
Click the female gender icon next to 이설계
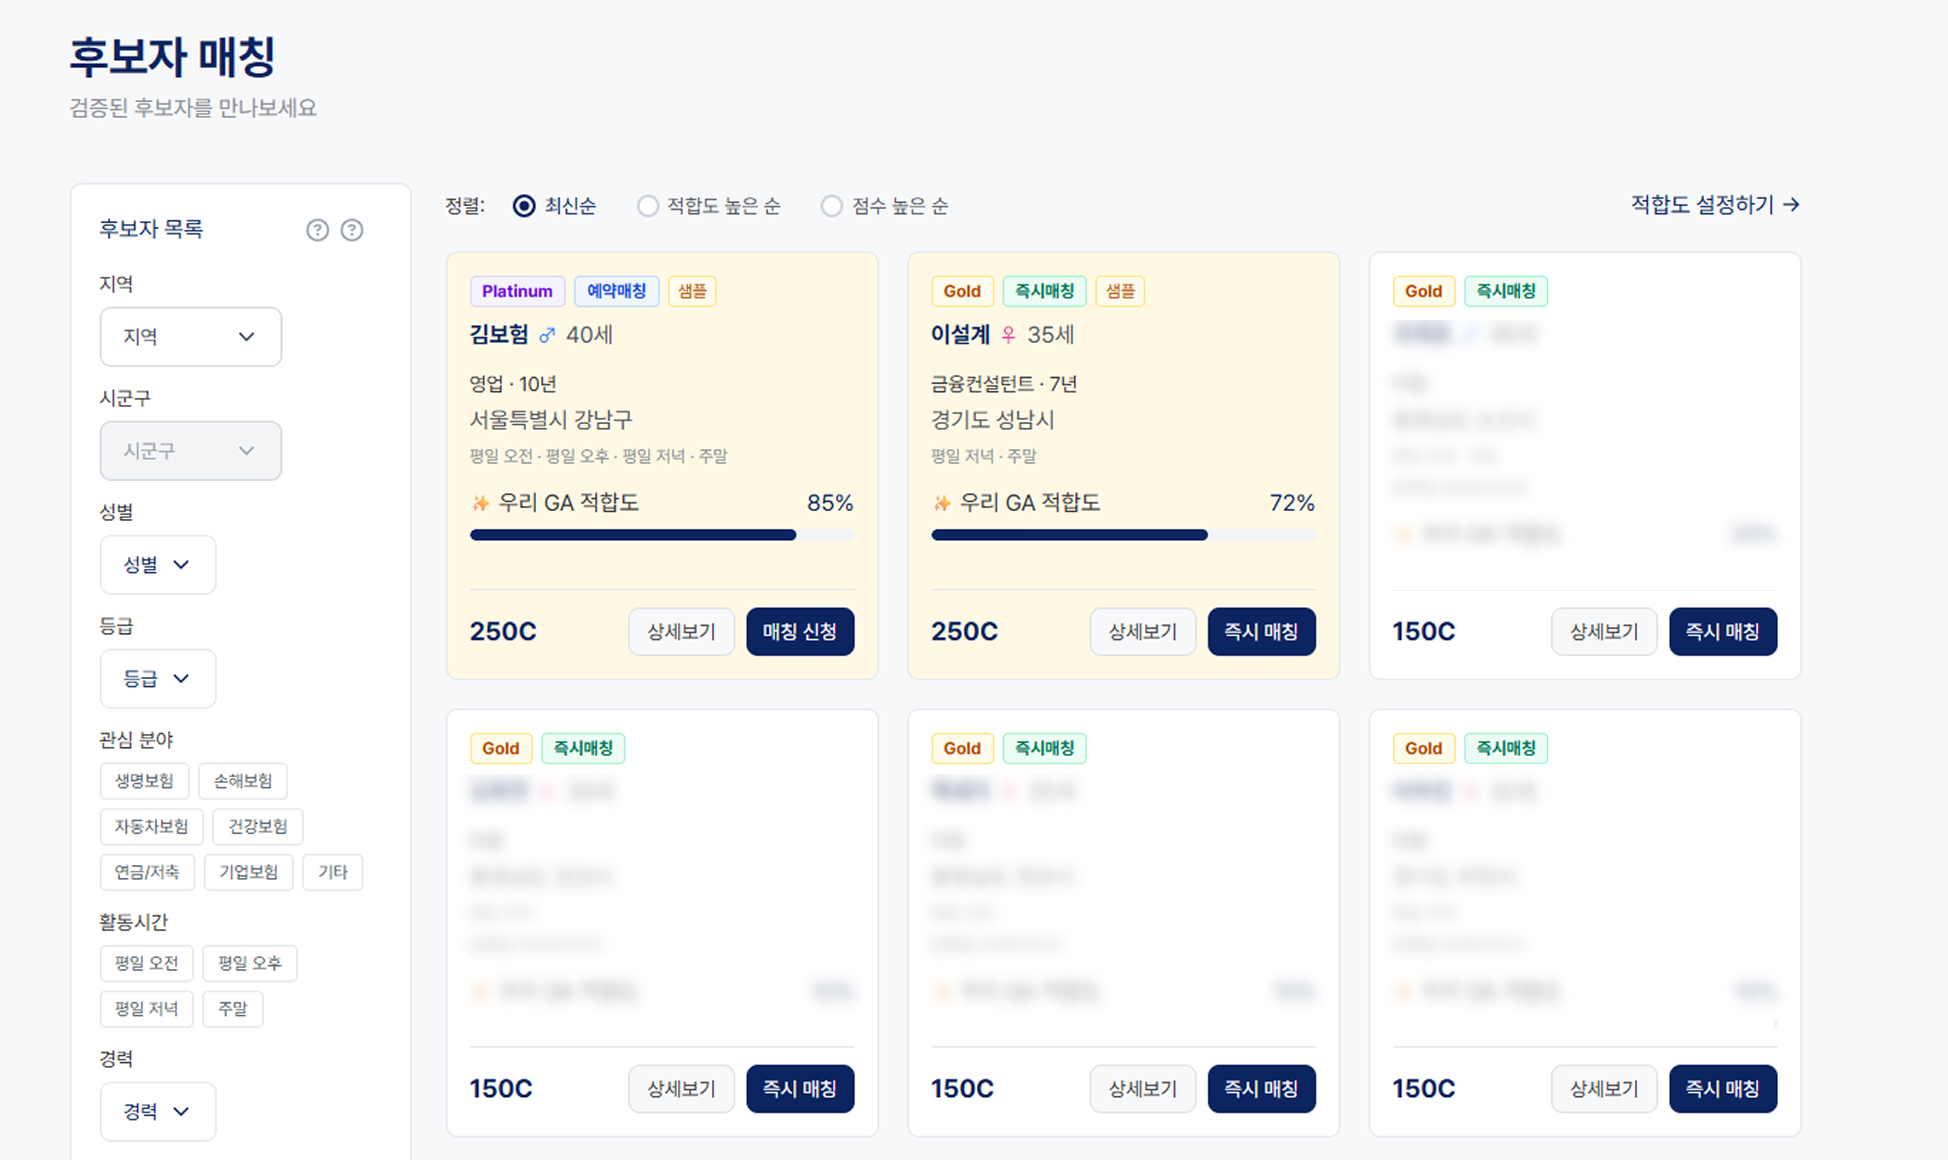click(1009, 335)
